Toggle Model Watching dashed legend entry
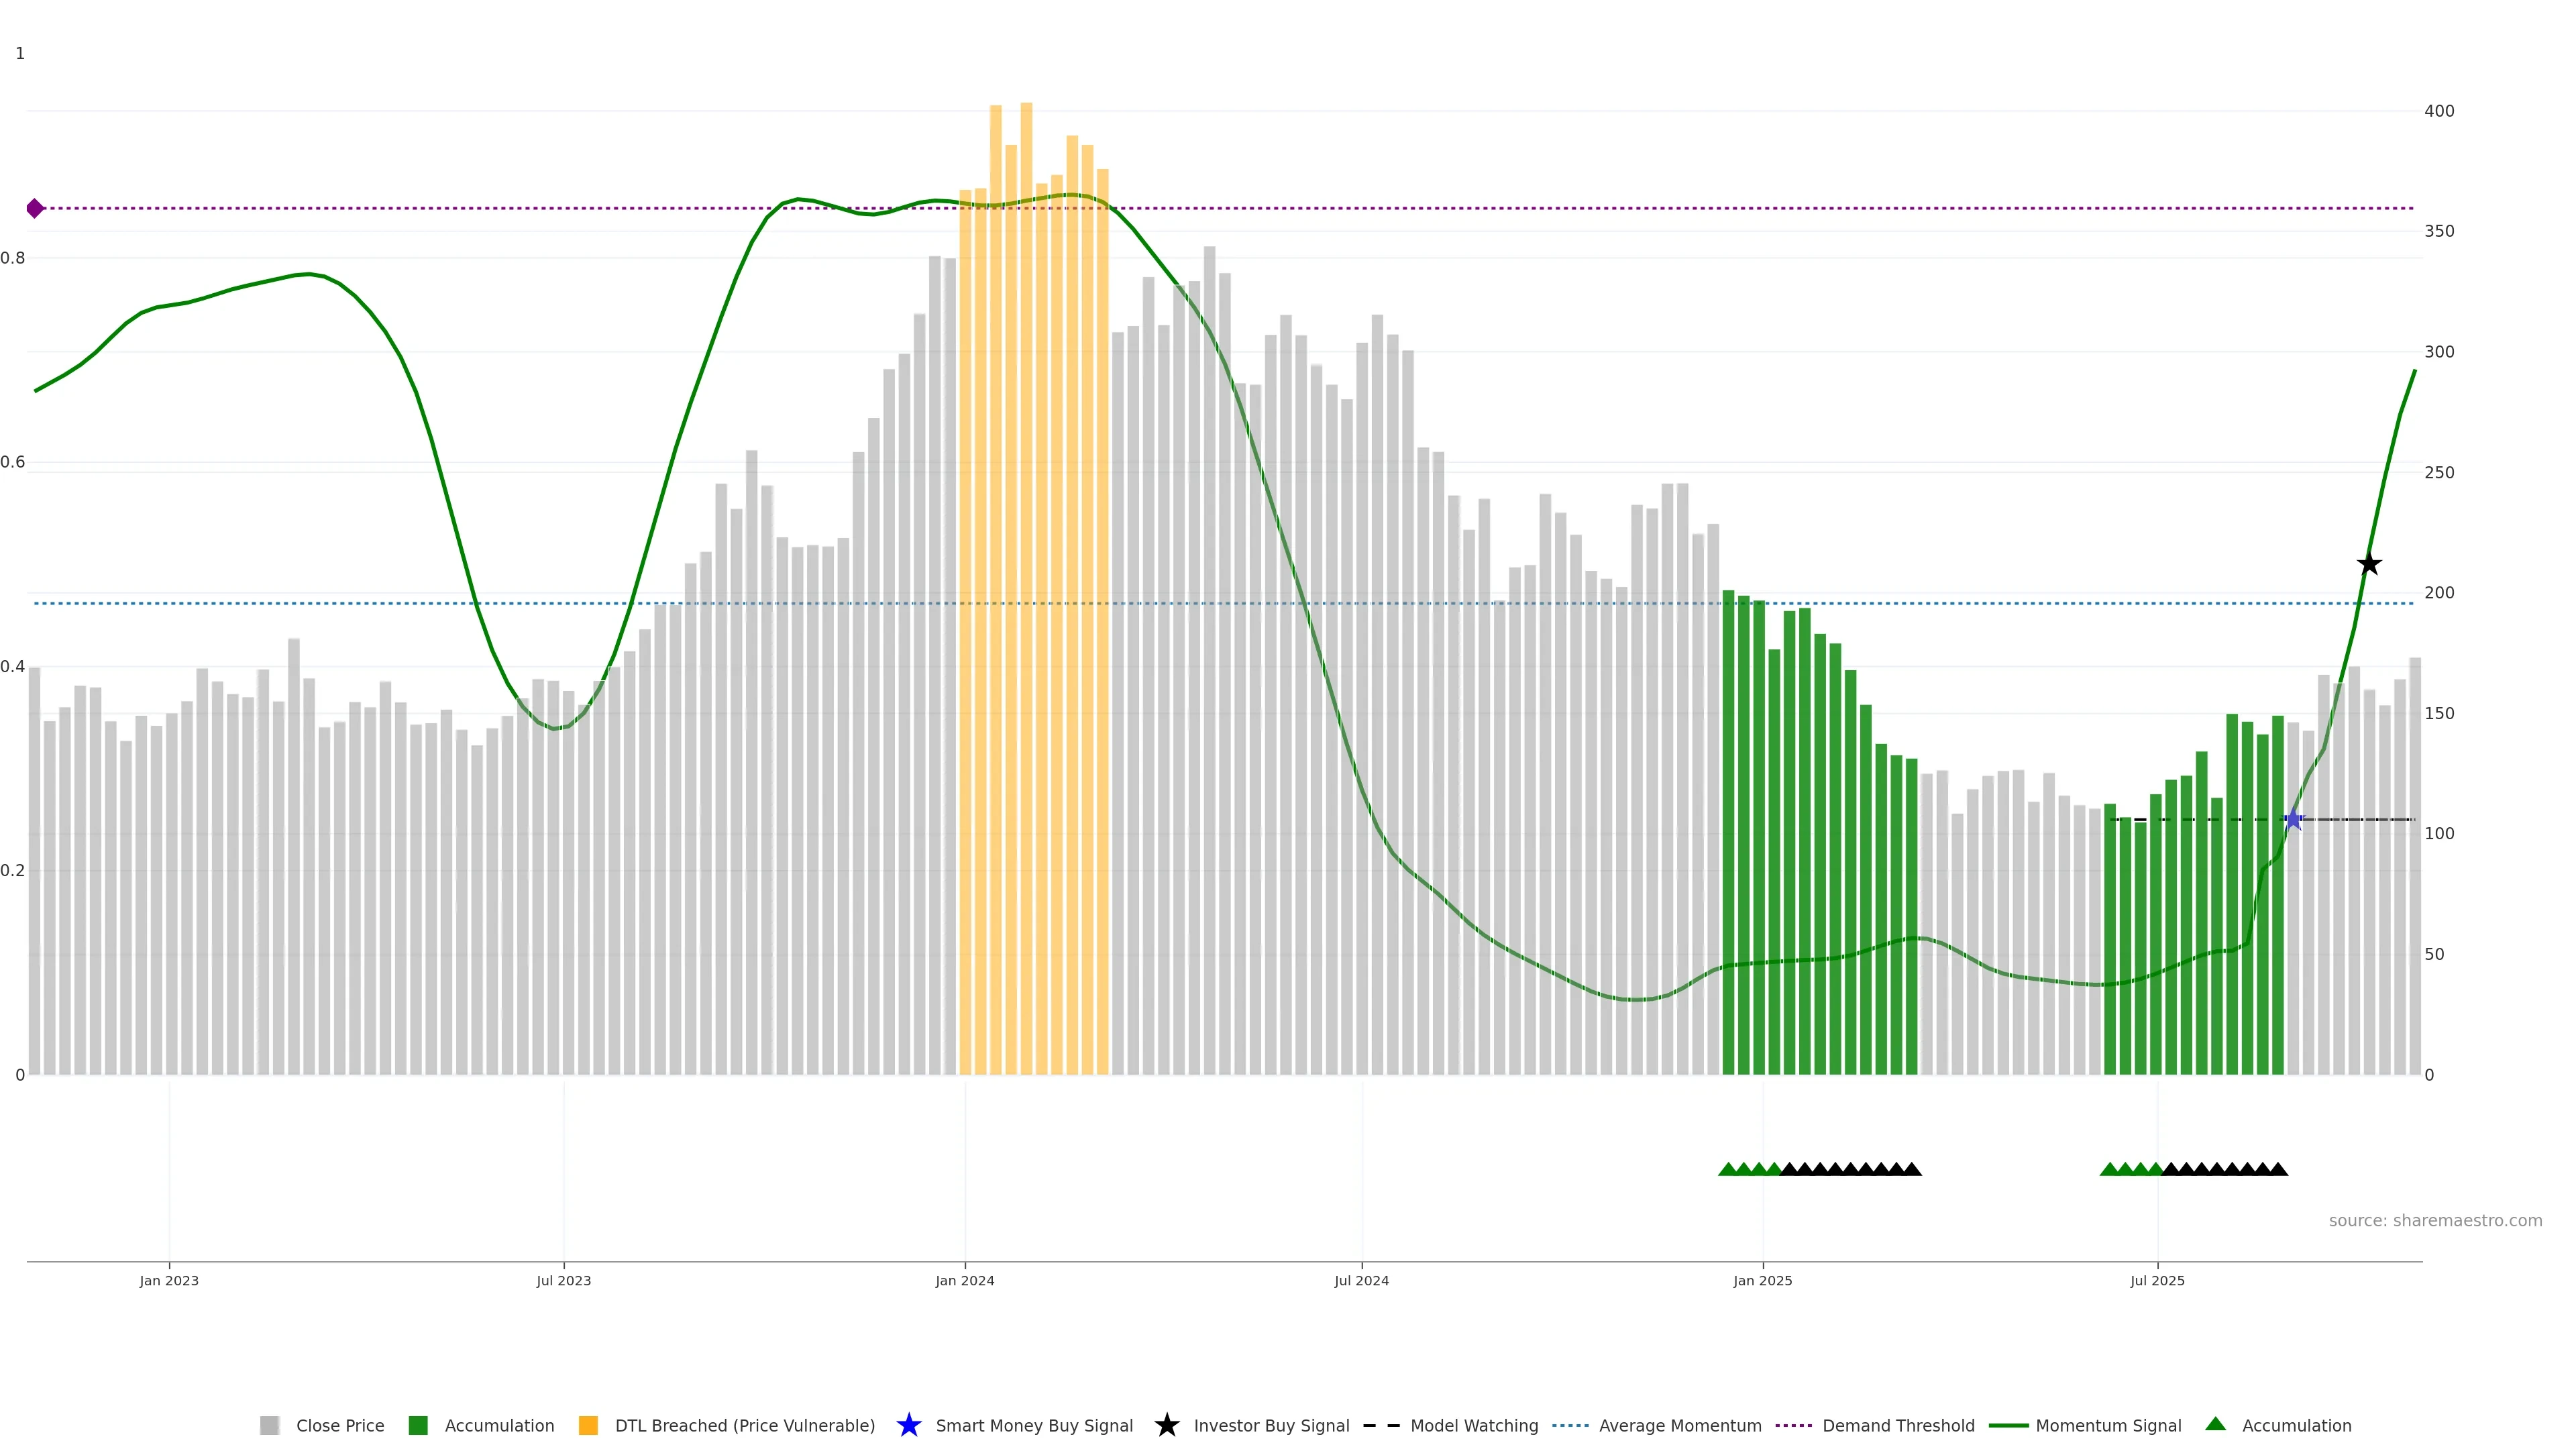 tap(1382, 1425)
